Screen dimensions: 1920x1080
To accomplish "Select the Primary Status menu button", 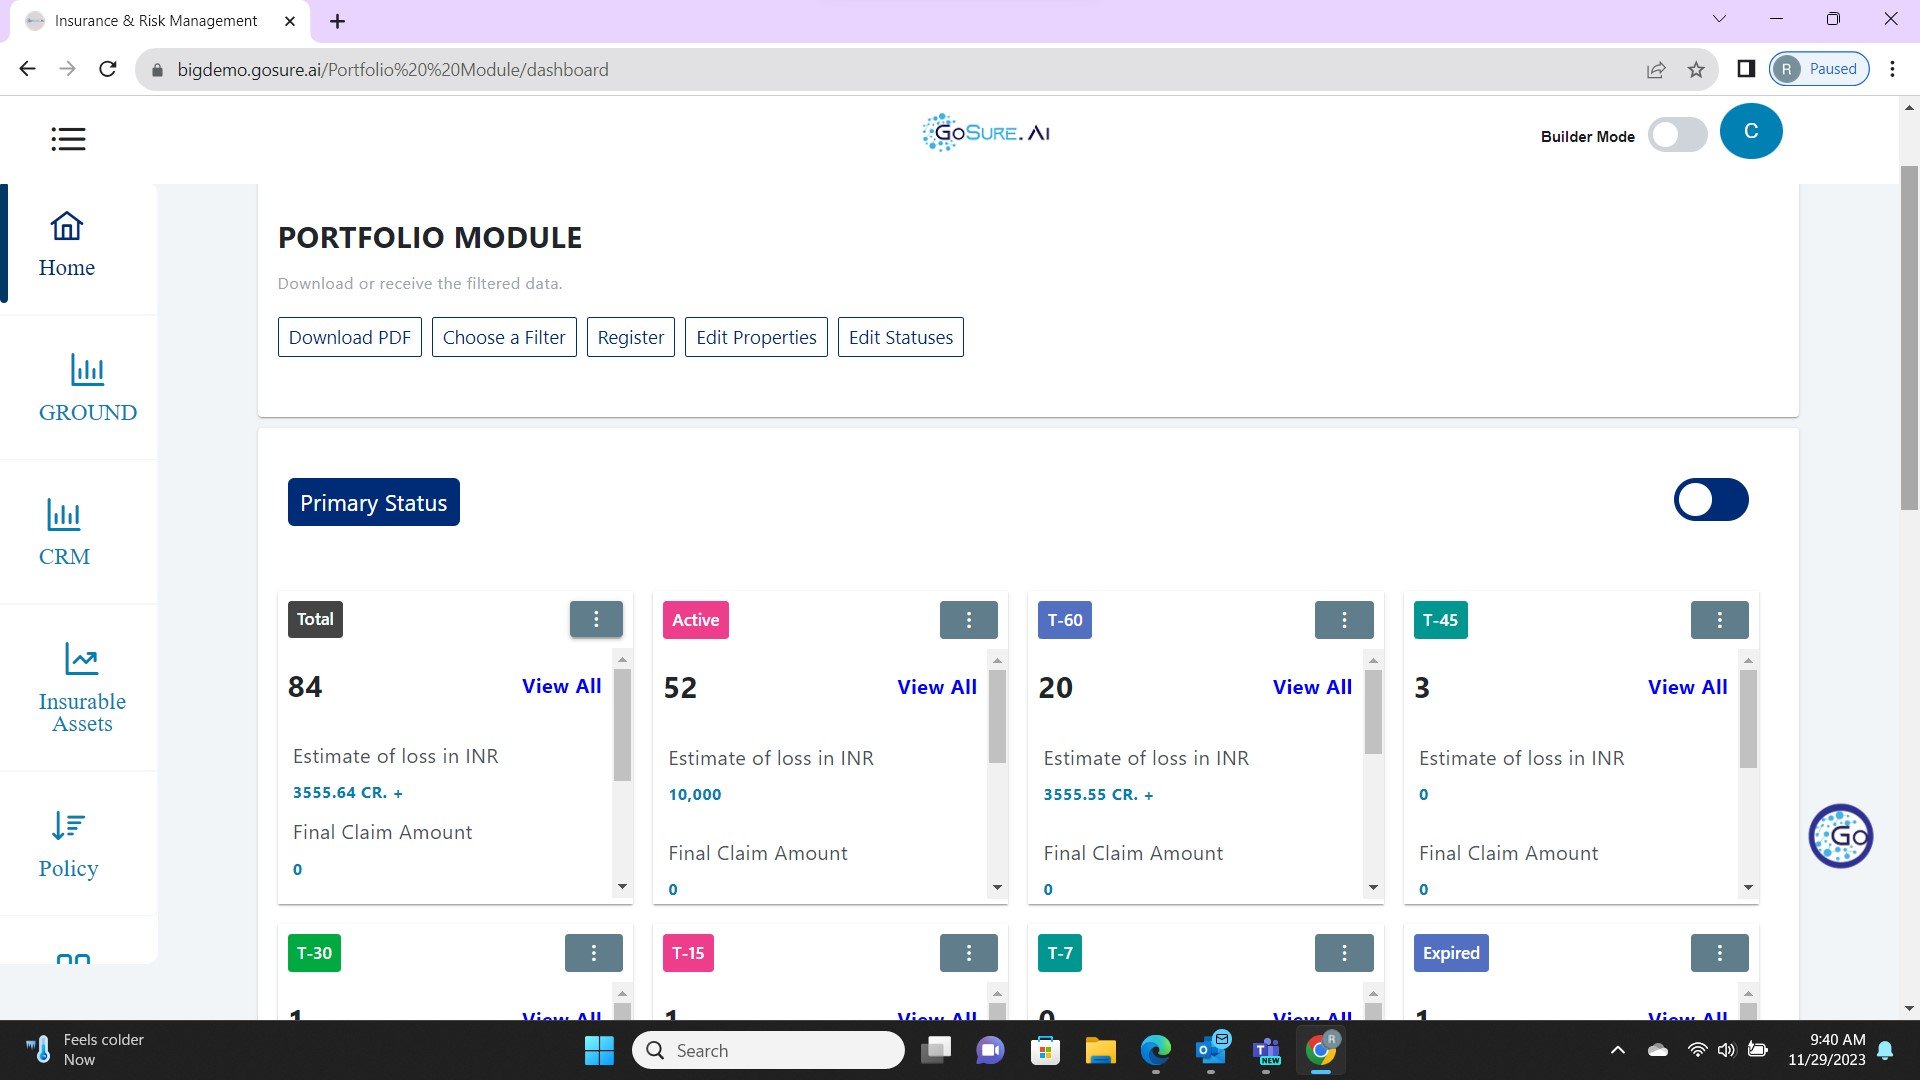I will [x=373, y=502].
